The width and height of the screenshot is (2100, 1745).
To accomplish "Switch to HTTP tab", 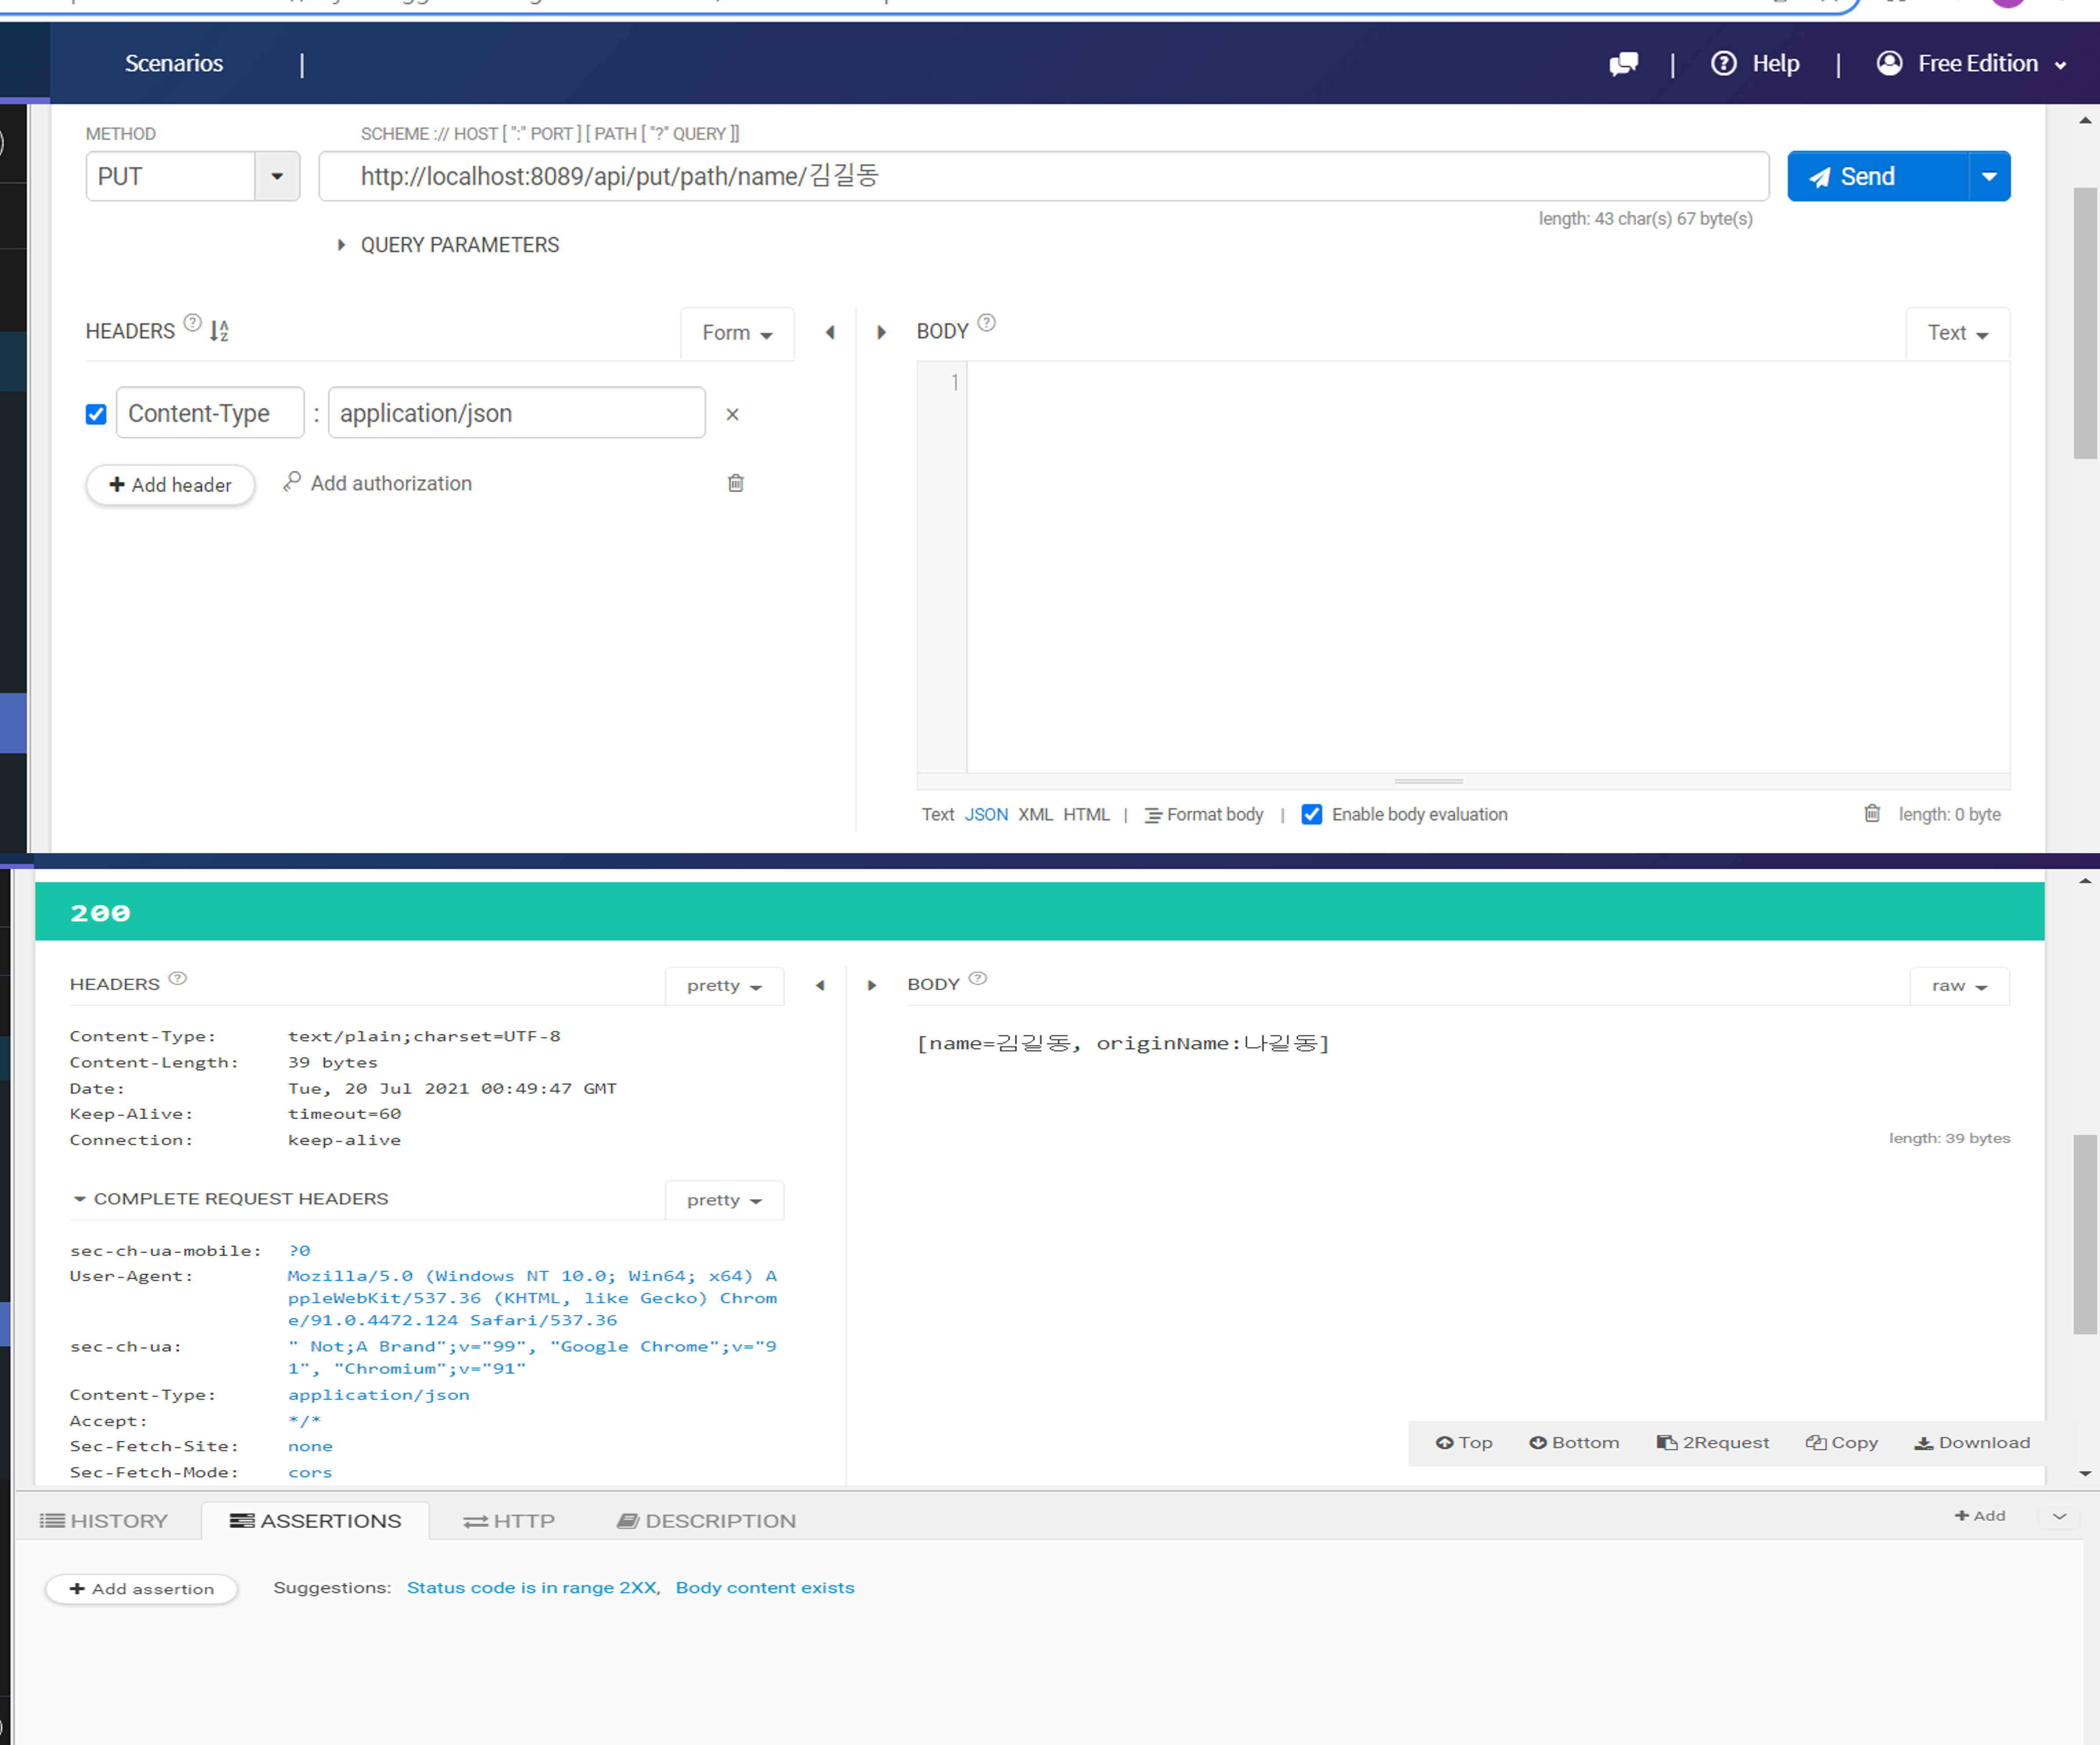I will (508, 1521).
